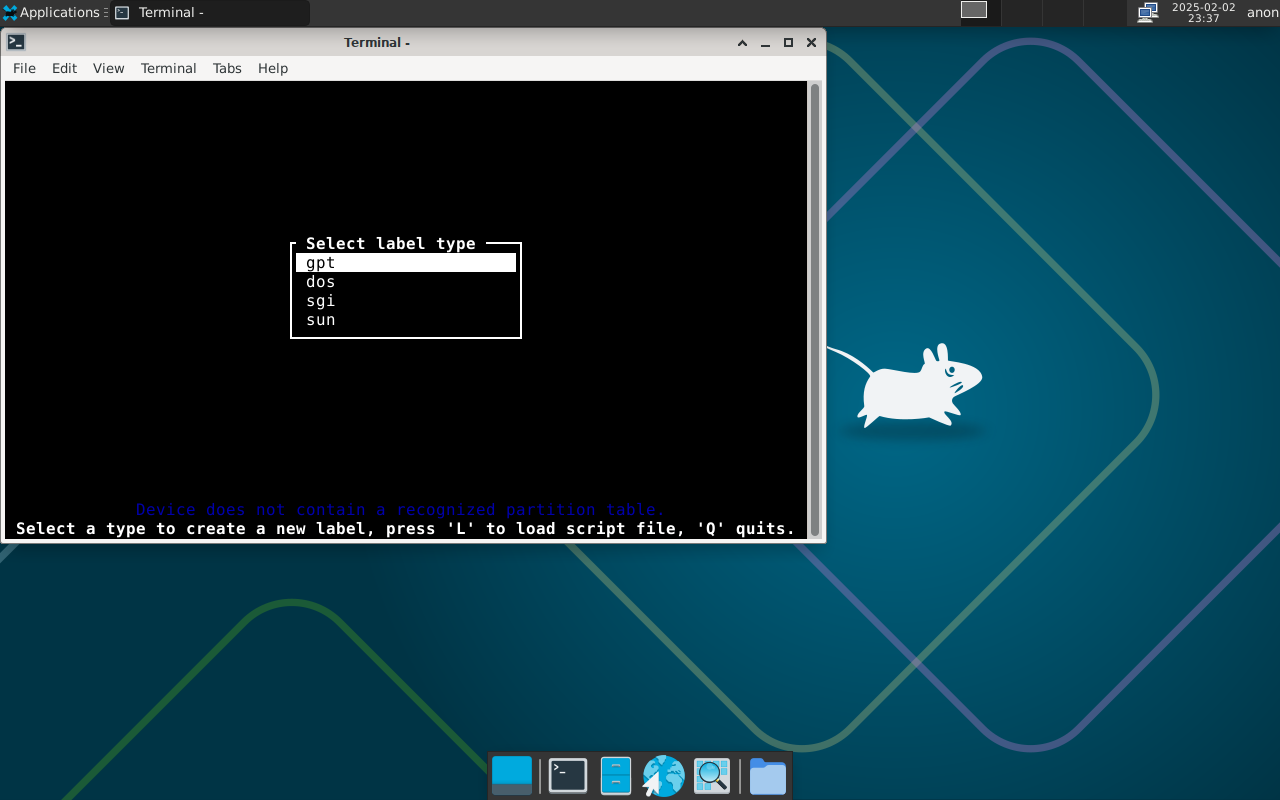Click the Show Desktop icon in dock
This screenshot has width=1280, height=800.
coord(512,776)
